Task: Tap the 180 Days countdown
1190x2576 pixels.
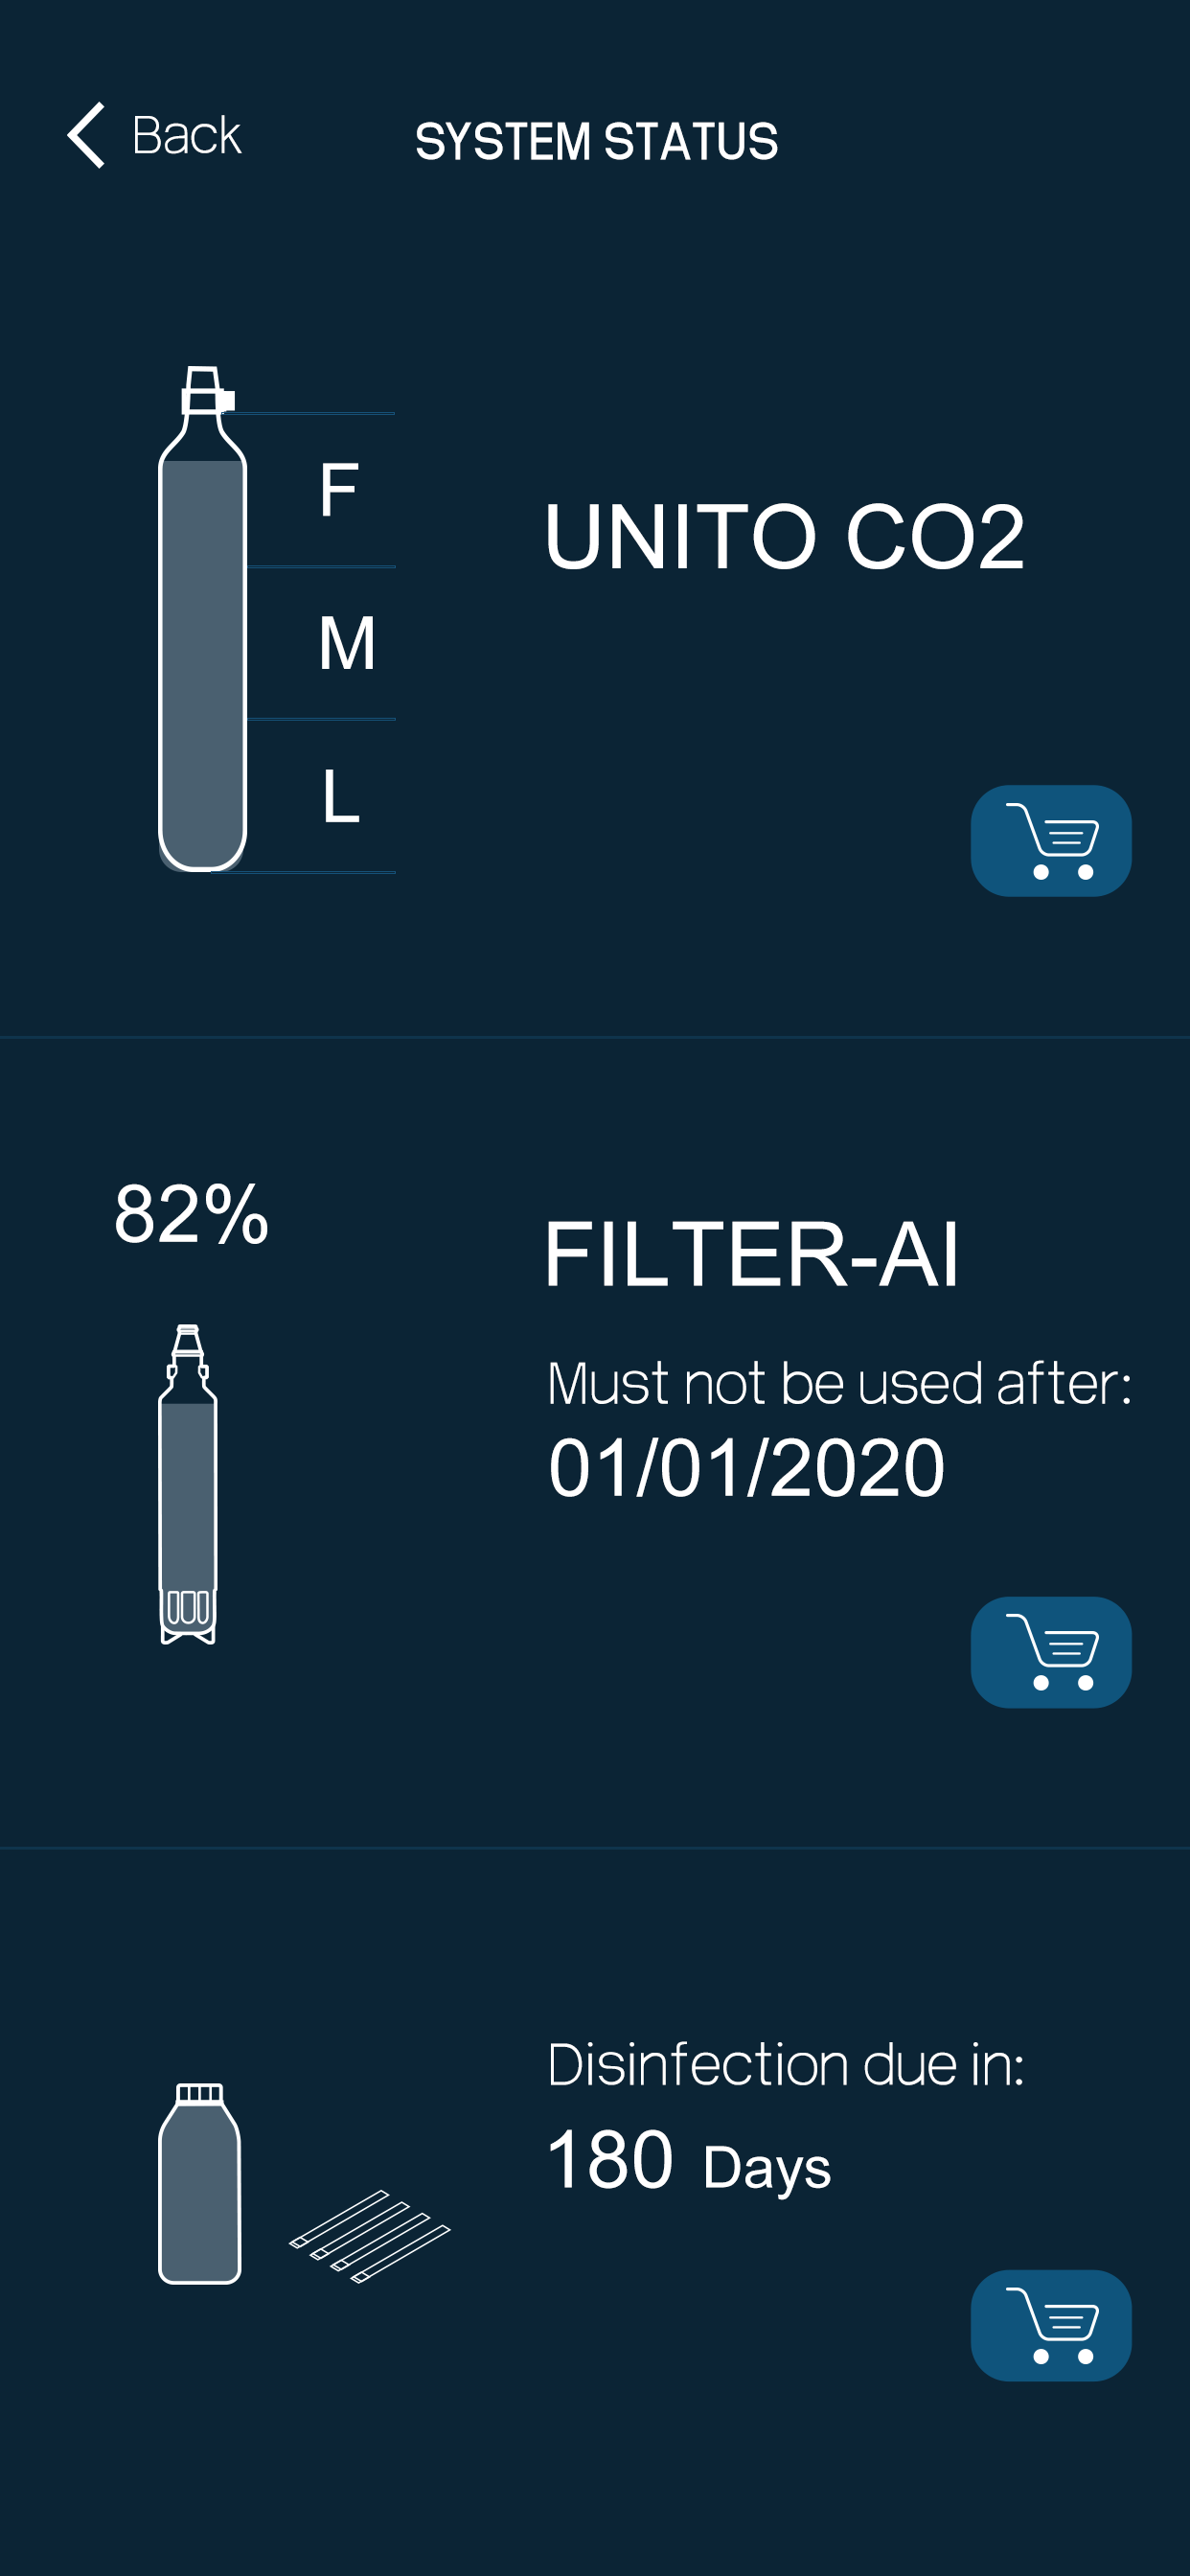Action: pyautogui.click(x=689, y=2161)
